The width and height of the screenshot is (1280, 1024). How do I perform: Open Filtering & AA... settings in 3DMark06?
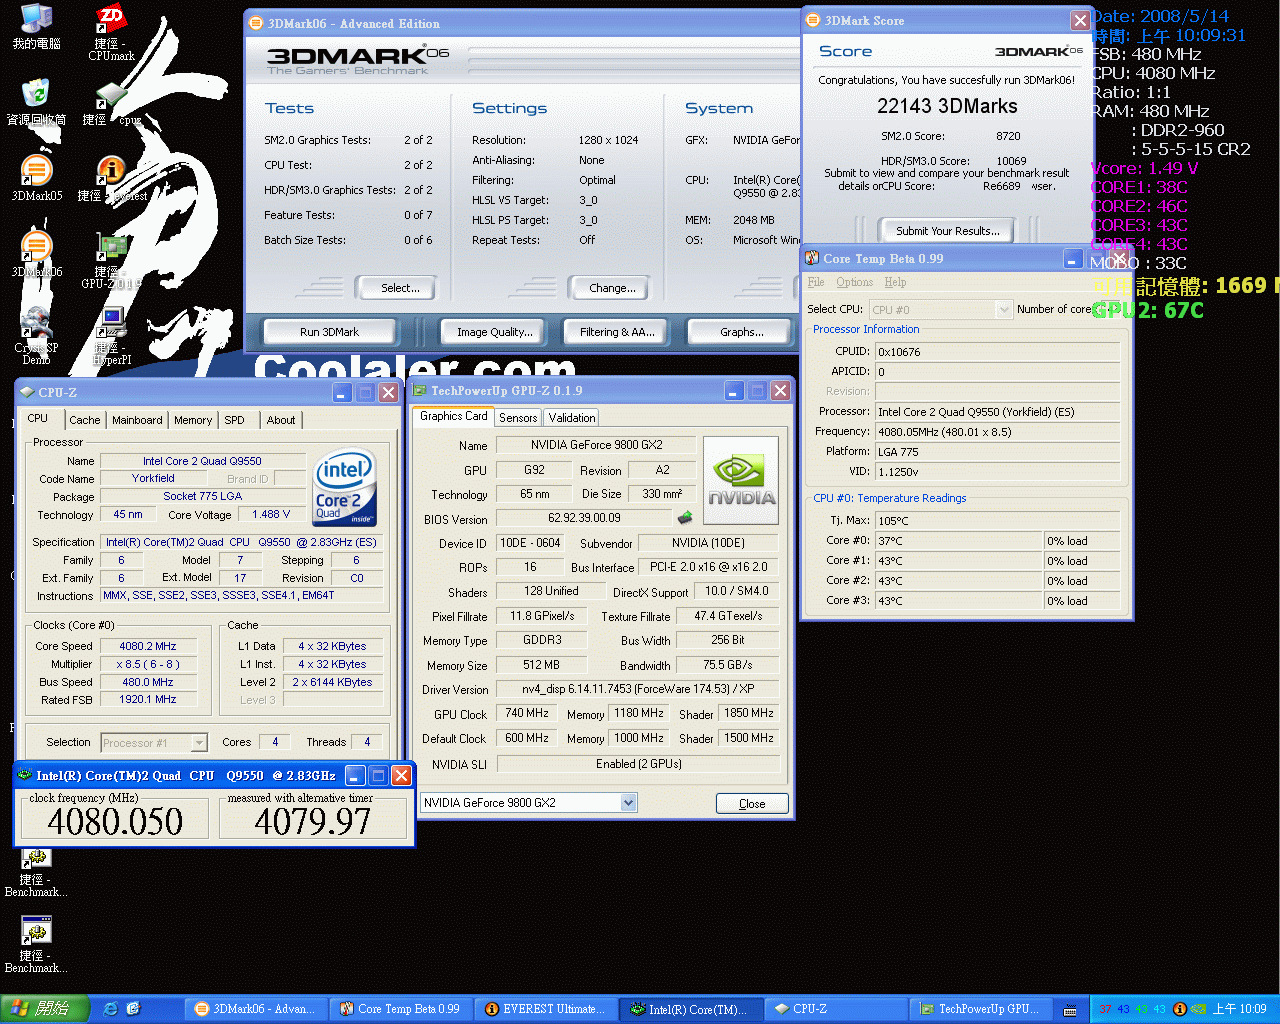pyautogui.click(x=618, y=332)
